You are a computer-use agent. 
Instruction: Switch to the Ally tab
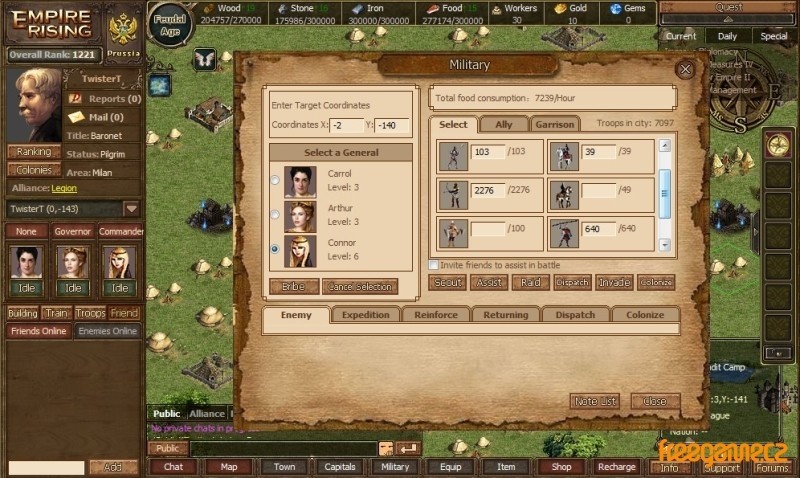pos(504,124)
